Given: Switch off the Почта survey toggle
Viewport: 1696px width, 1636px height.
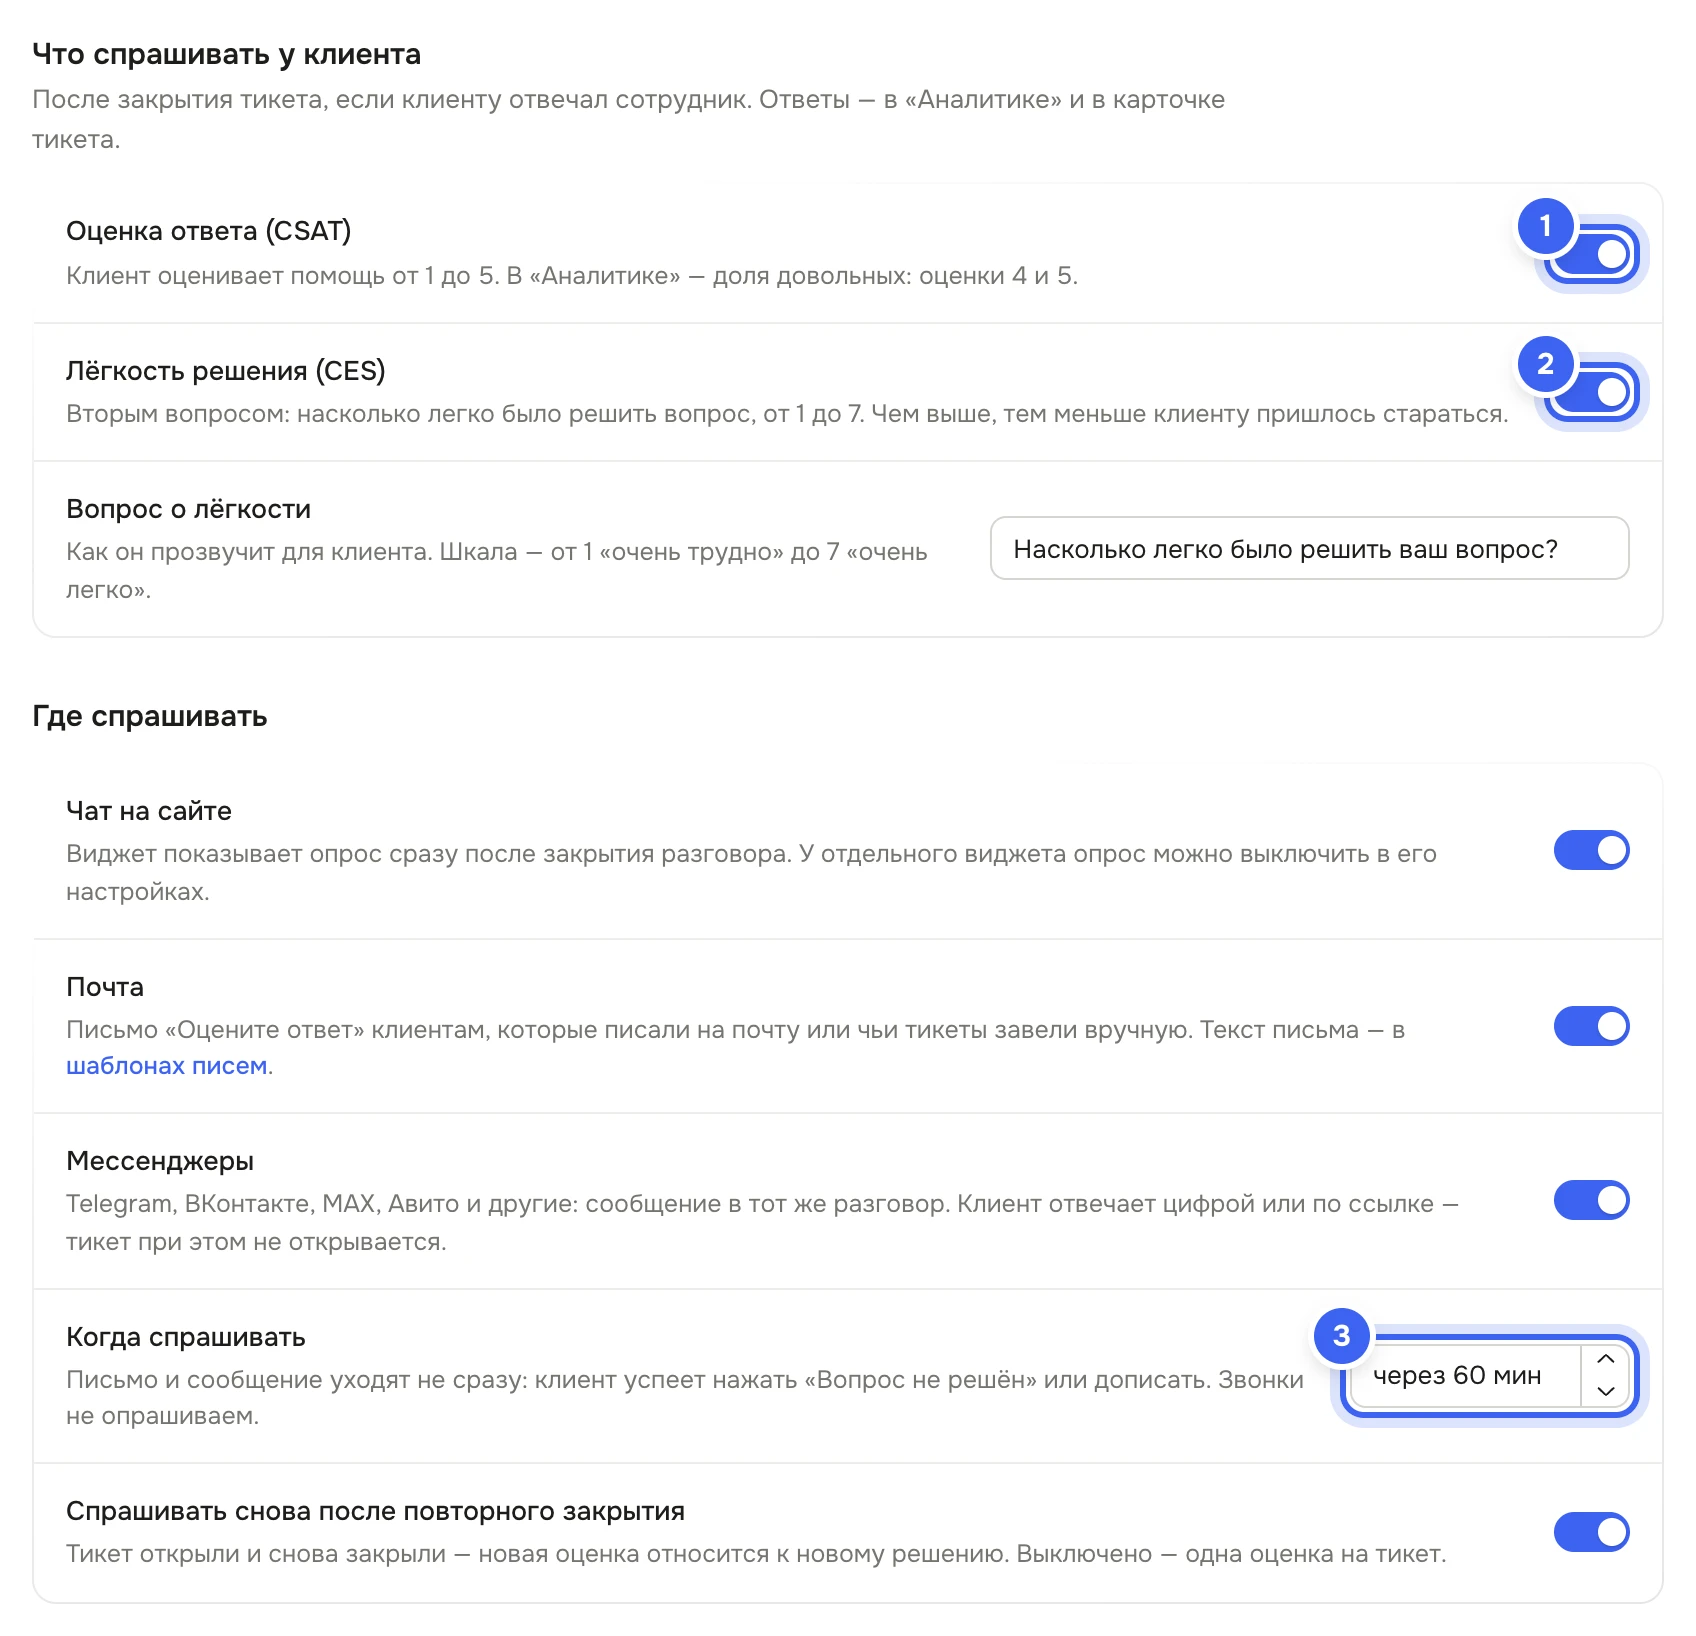Looking at the screenshot, I should click(1592, 1026).
